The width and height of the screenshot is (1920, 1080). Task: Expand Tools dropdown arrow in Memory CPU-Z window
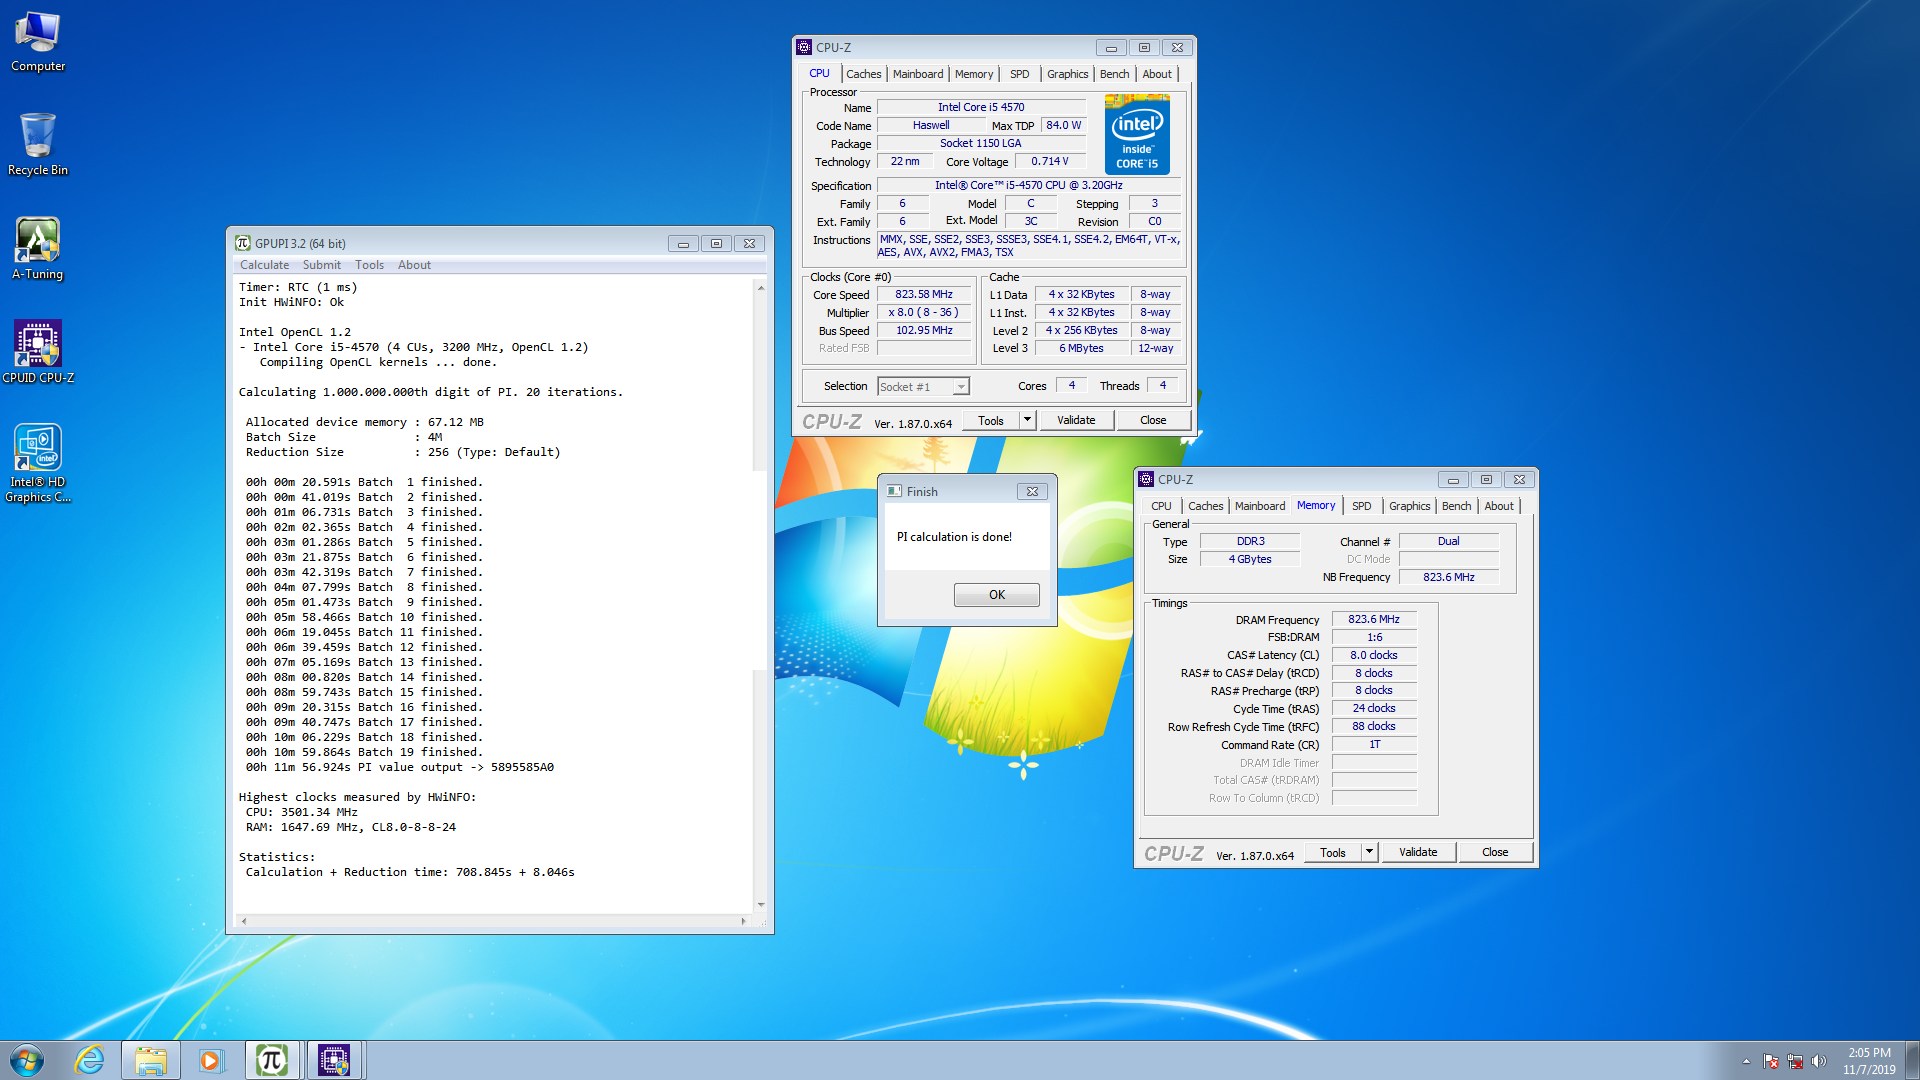1369,853
